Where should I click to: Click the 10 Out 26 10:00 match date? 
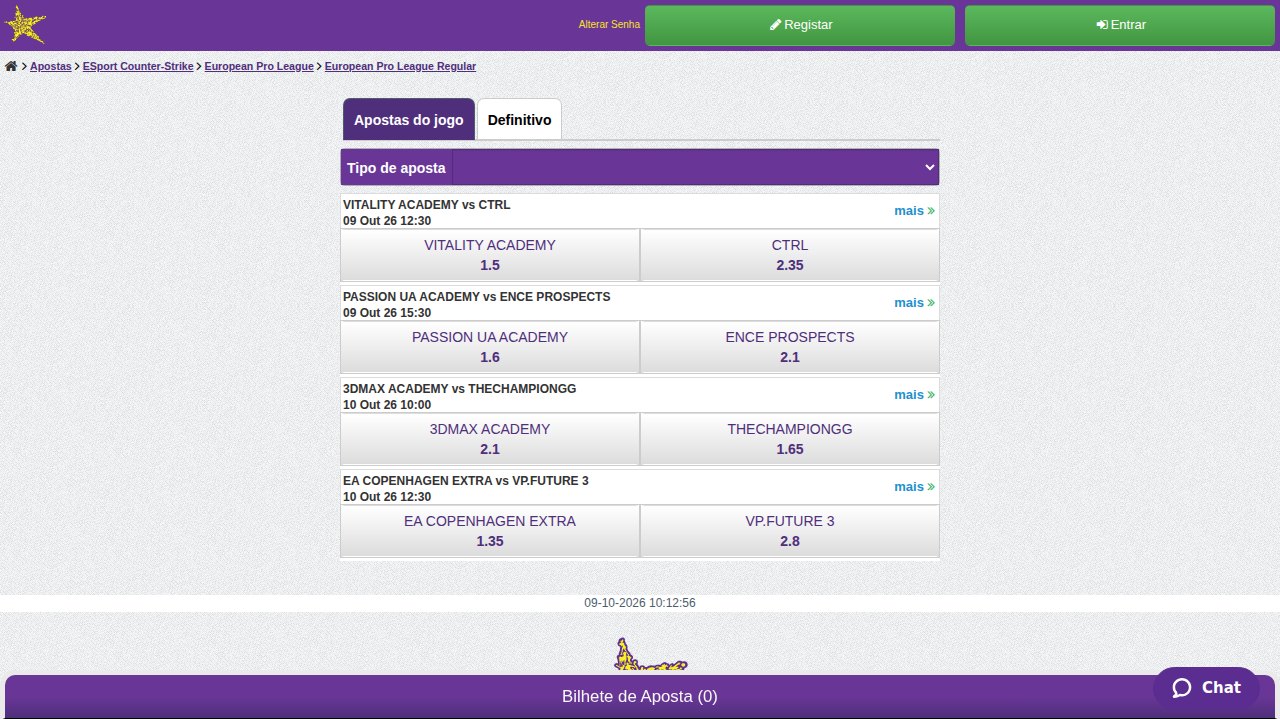tap(387, 405)
